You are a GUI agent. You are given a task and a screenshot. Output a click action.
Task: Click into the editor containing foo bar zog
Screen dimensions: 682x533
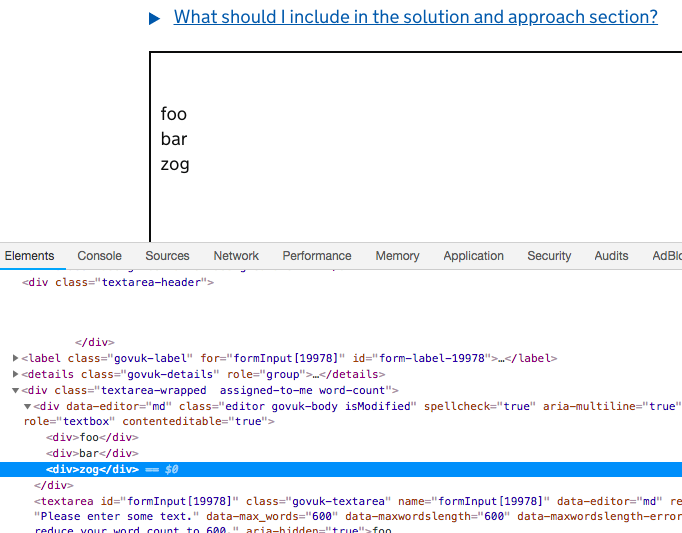point(415,147)
